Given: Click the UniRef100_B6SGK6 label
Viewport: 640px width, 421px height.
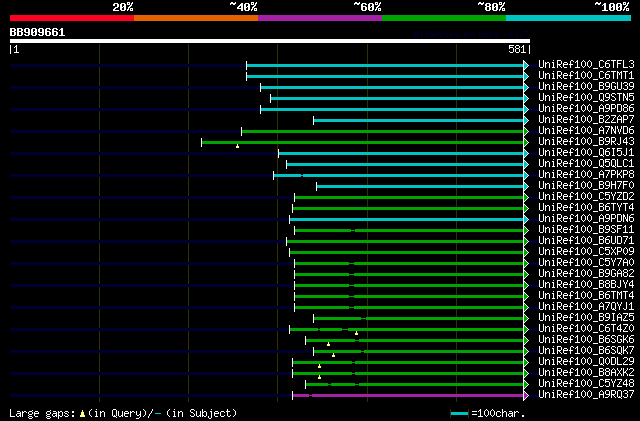Looking at the screenshot, I should click(586, 340).
